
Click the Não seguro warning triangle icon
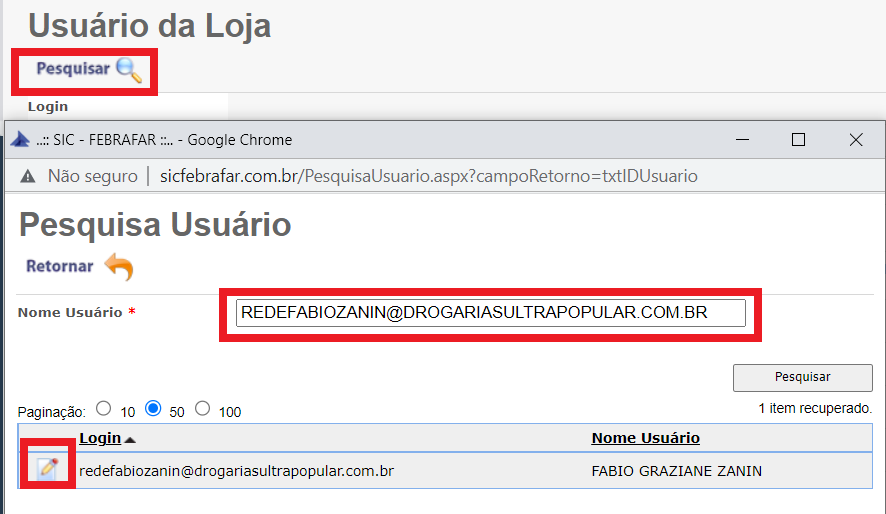[x=27, y=176]
